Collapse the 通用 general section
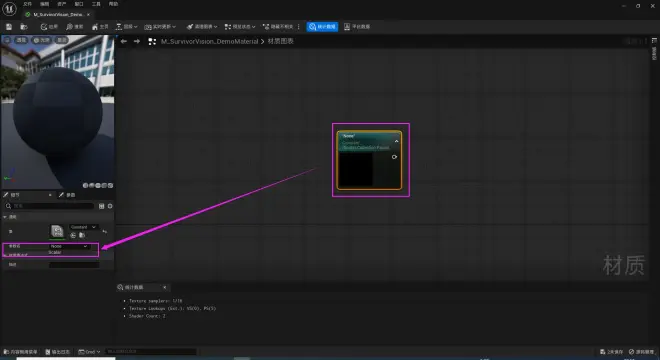Screen dimensions: 660x360 pos(5,217)
